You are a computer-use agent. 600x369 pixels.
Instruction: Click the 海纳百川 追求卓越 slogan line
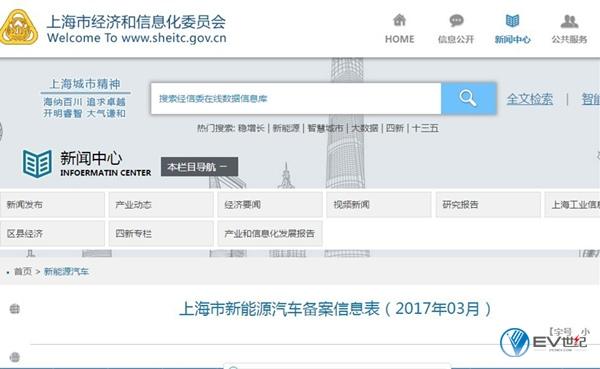(x=85, y=102)
